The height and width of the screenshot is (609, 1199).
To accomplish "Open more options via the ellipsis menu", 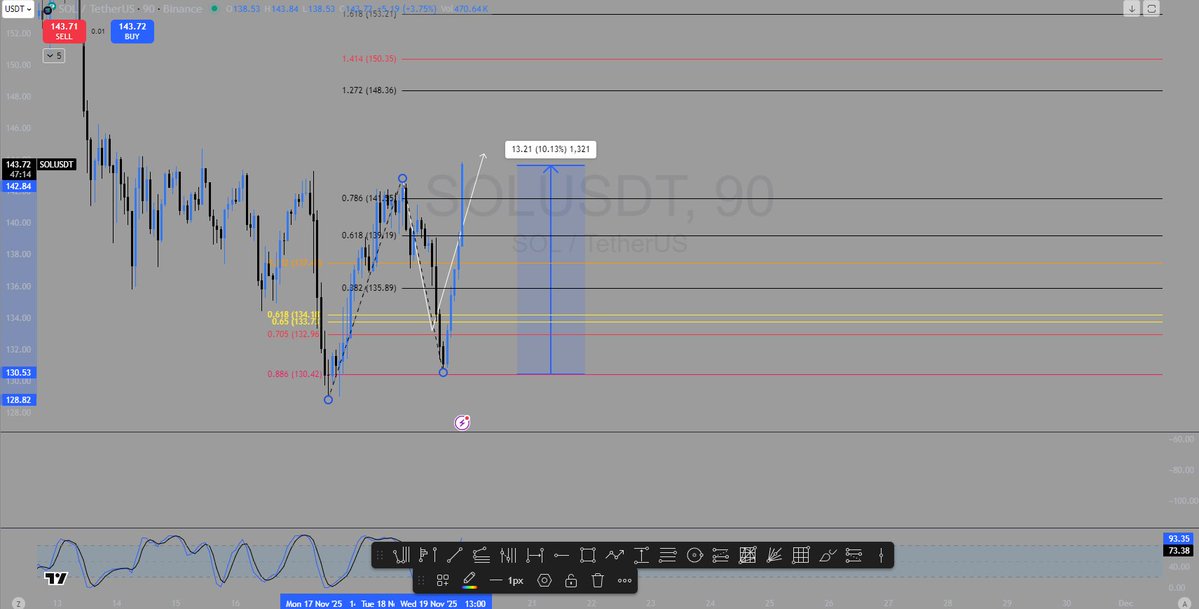I will point(625,580).
